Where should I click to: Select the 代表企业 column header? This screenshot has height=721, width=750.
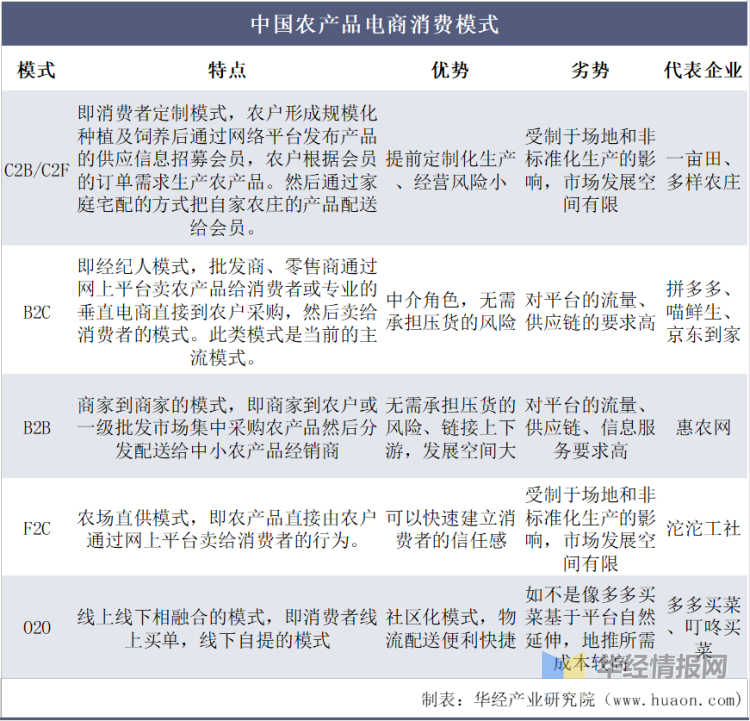click(703, 70)
